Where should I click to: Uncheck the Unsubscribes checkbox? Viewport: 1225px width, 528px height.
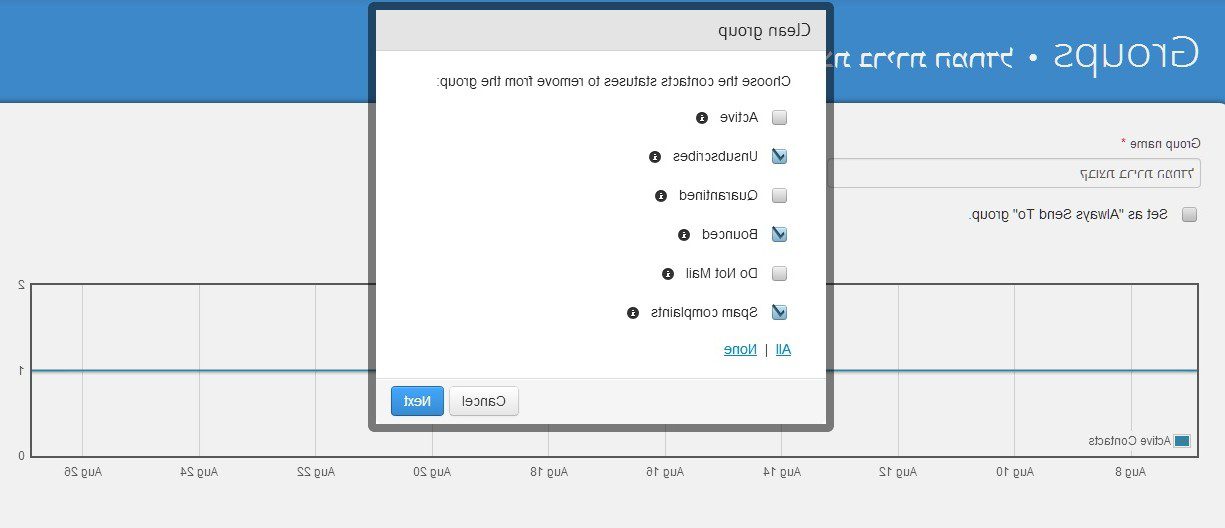[780, 156]
